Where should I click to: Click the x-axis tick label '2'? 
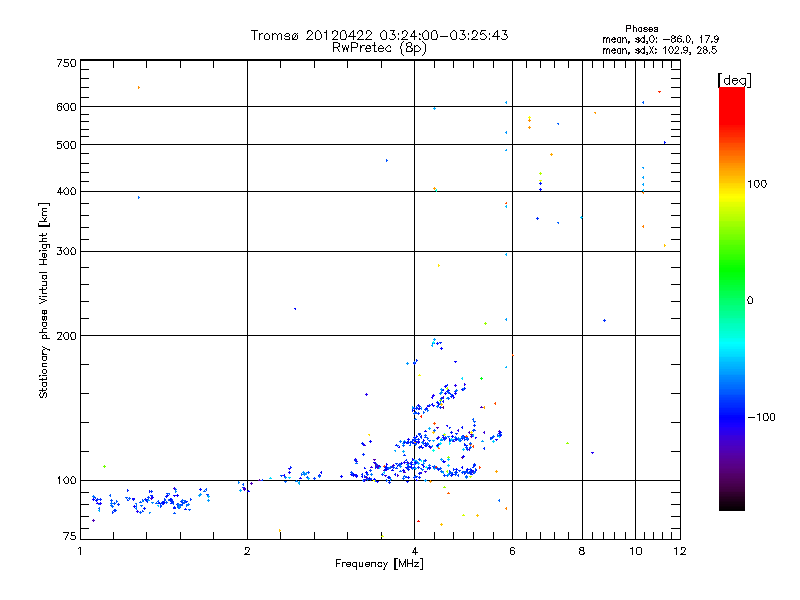[247, 551]
